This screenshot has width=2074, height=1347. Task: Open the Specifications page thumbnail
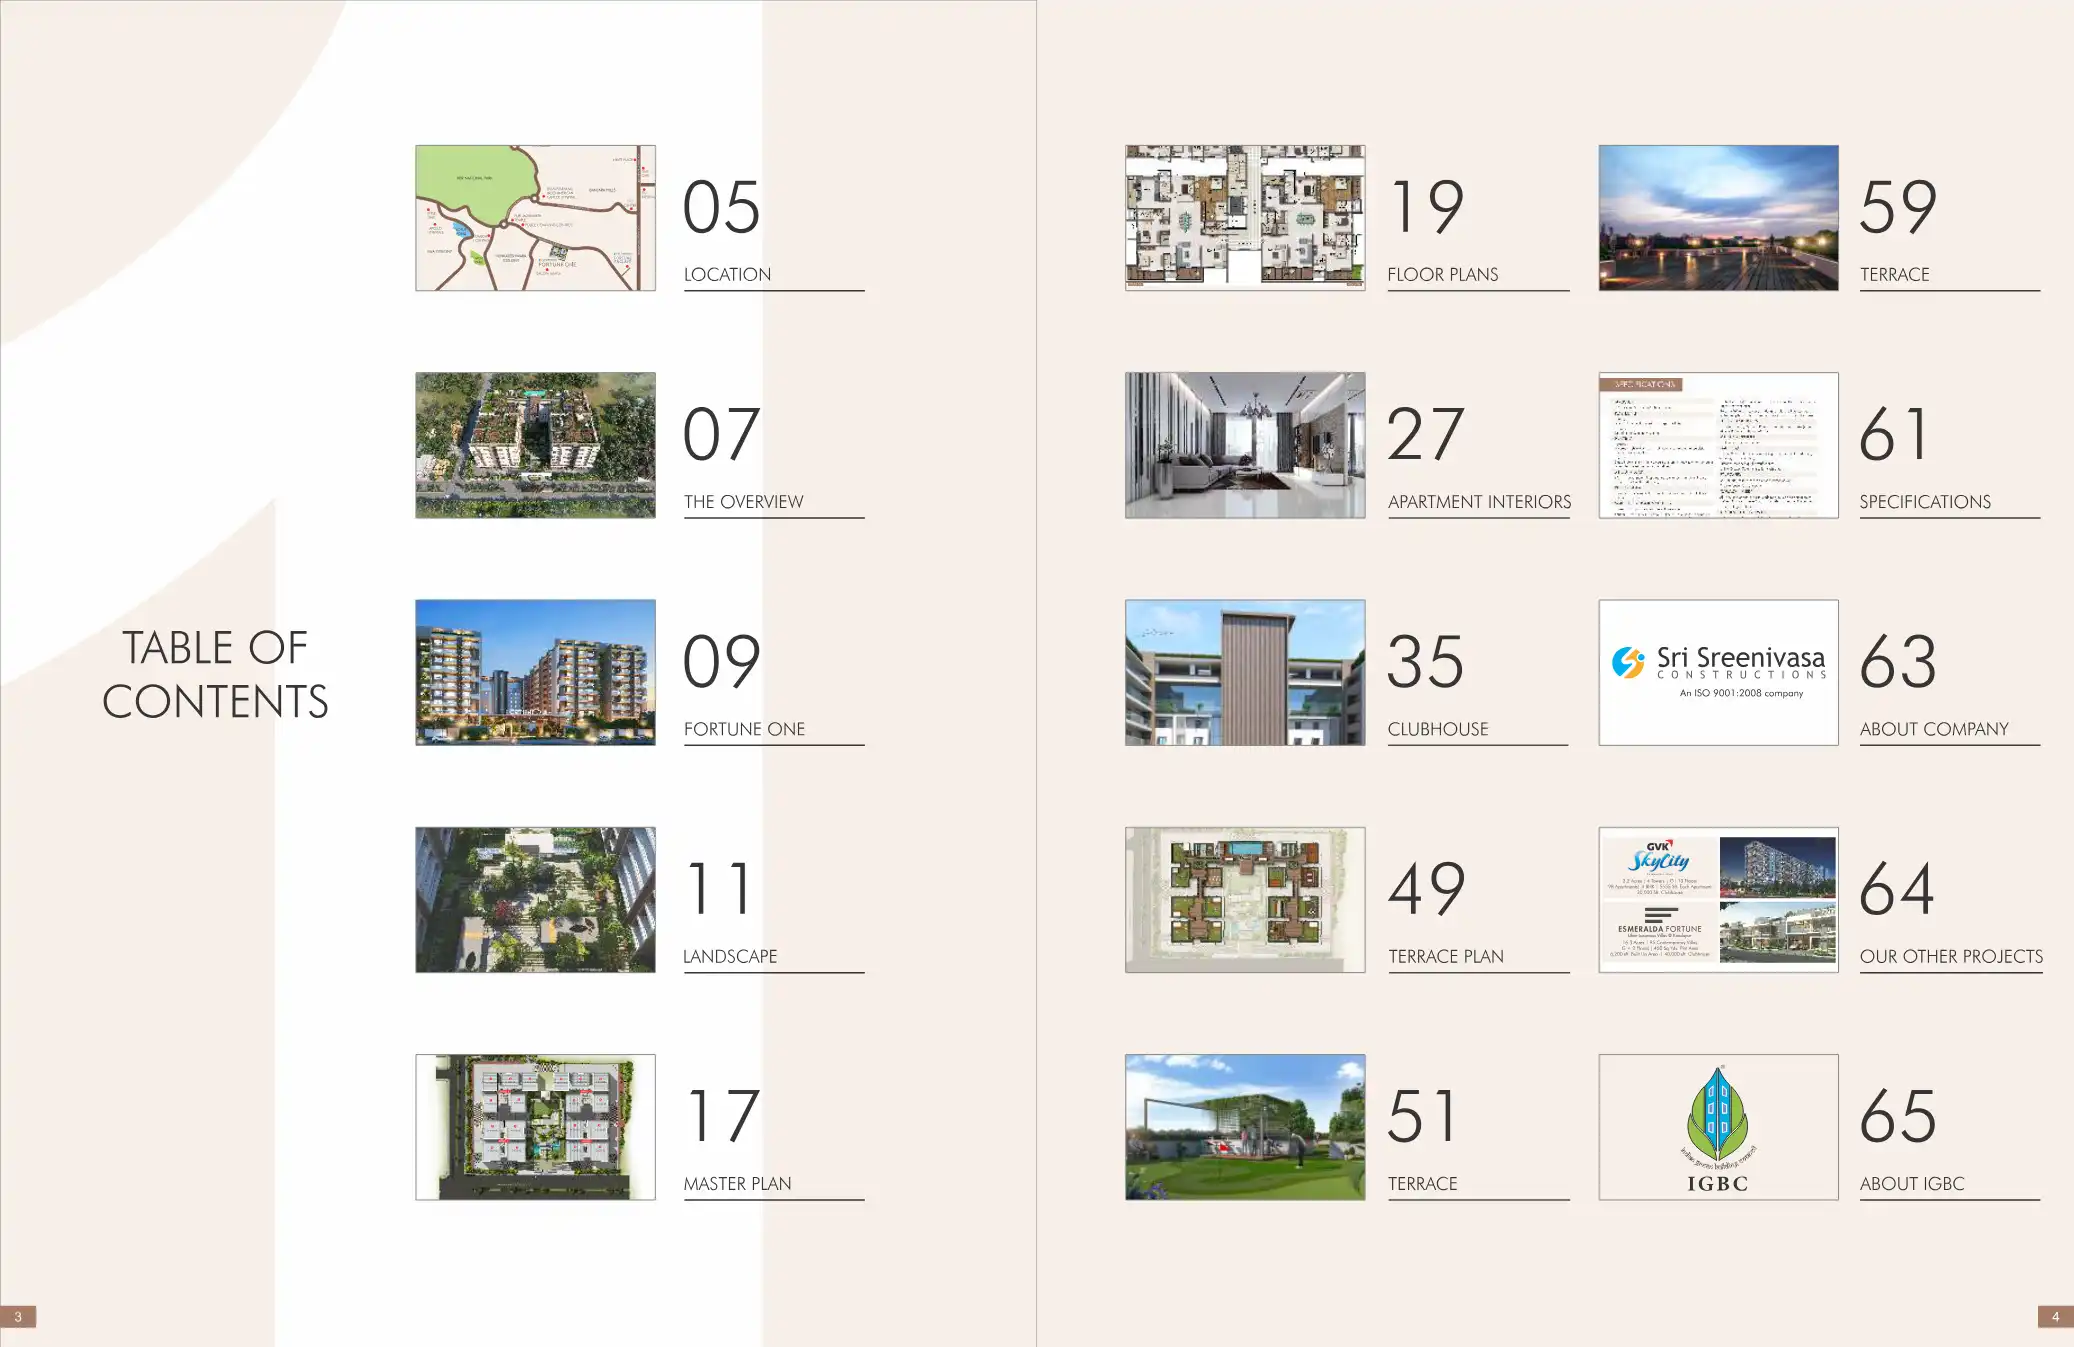tap(1717, 445)
